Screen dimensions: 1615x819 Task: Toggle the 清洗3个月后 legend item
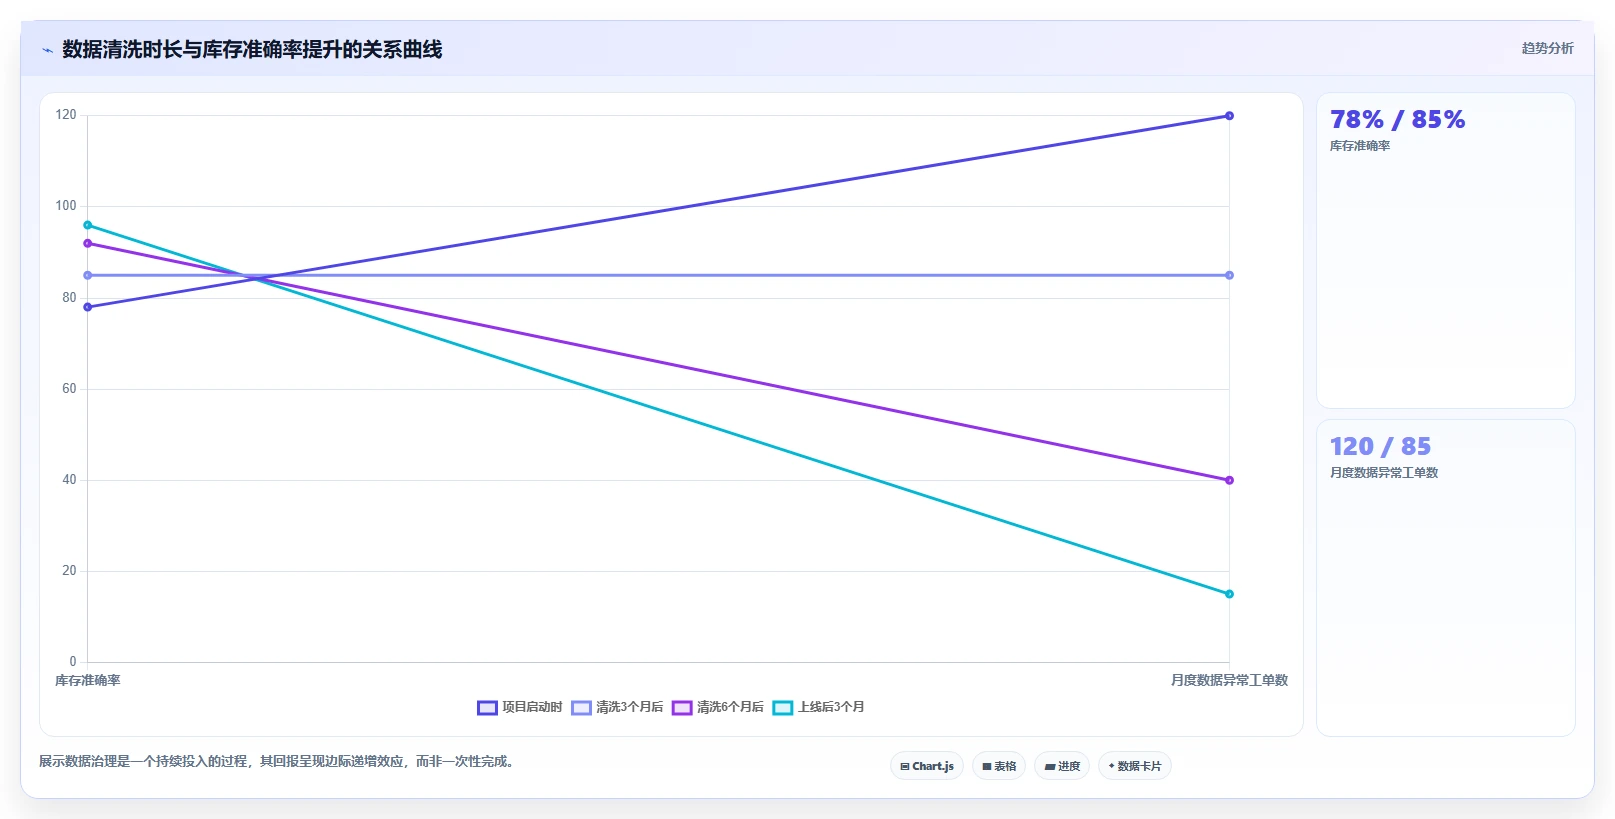[x=617, y=707]
